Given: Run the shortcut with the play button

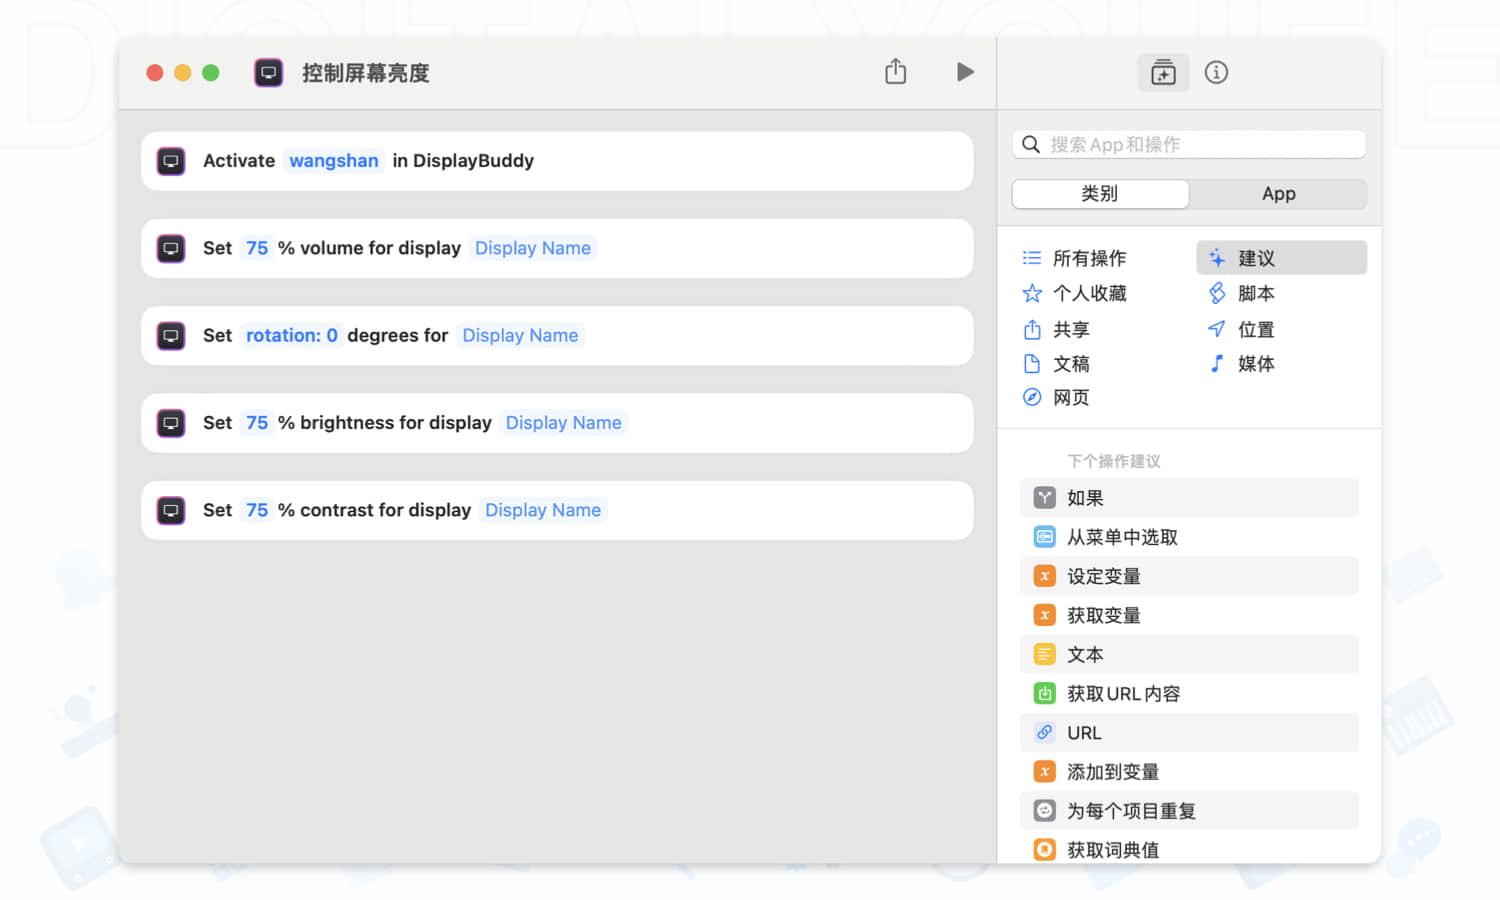Looking at the screenshot, I should pos(964,71).
